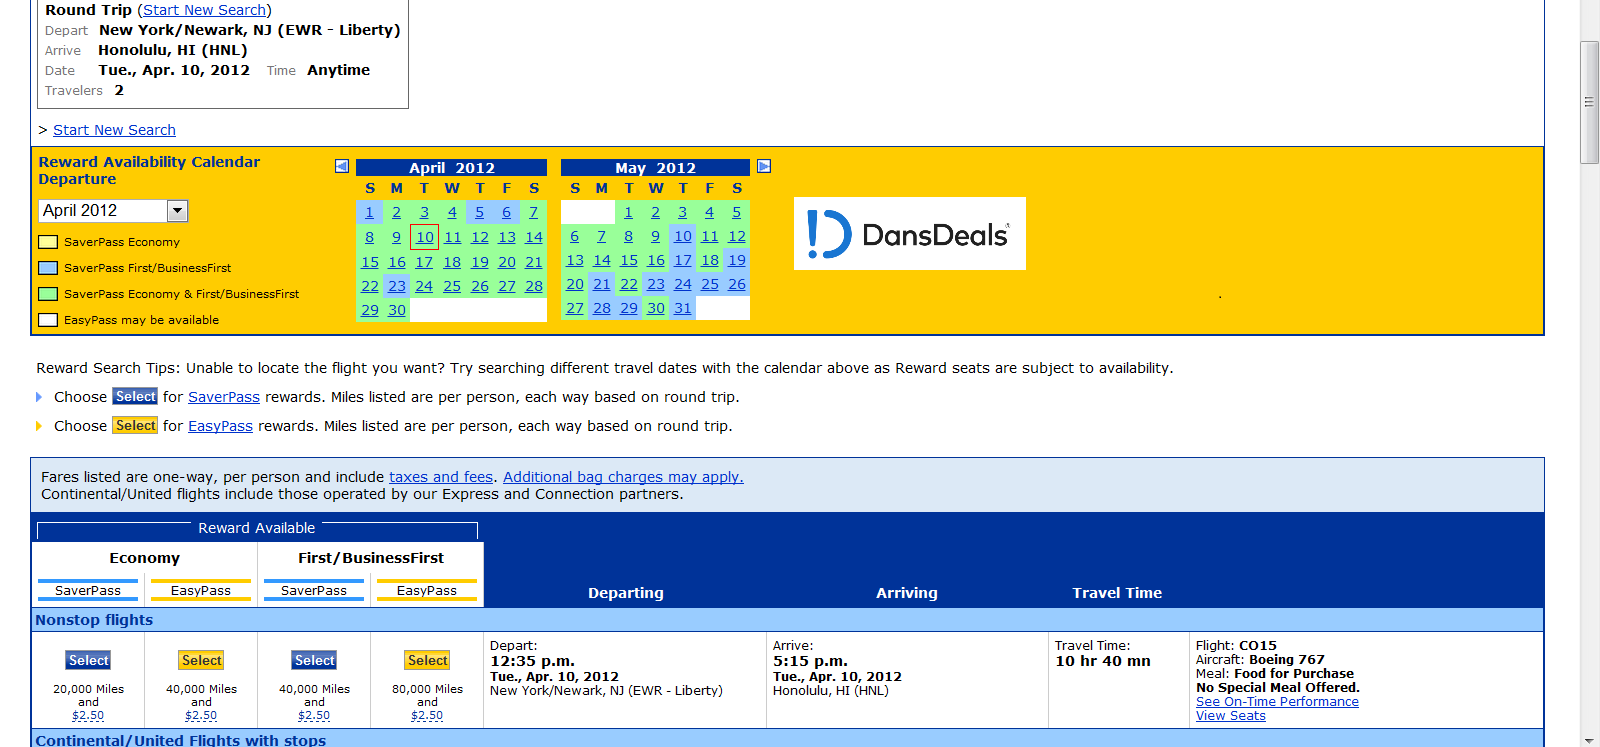Open Additional bag charges may apply link
This screenshot has width=1600, height=747.
coord(623,477)
